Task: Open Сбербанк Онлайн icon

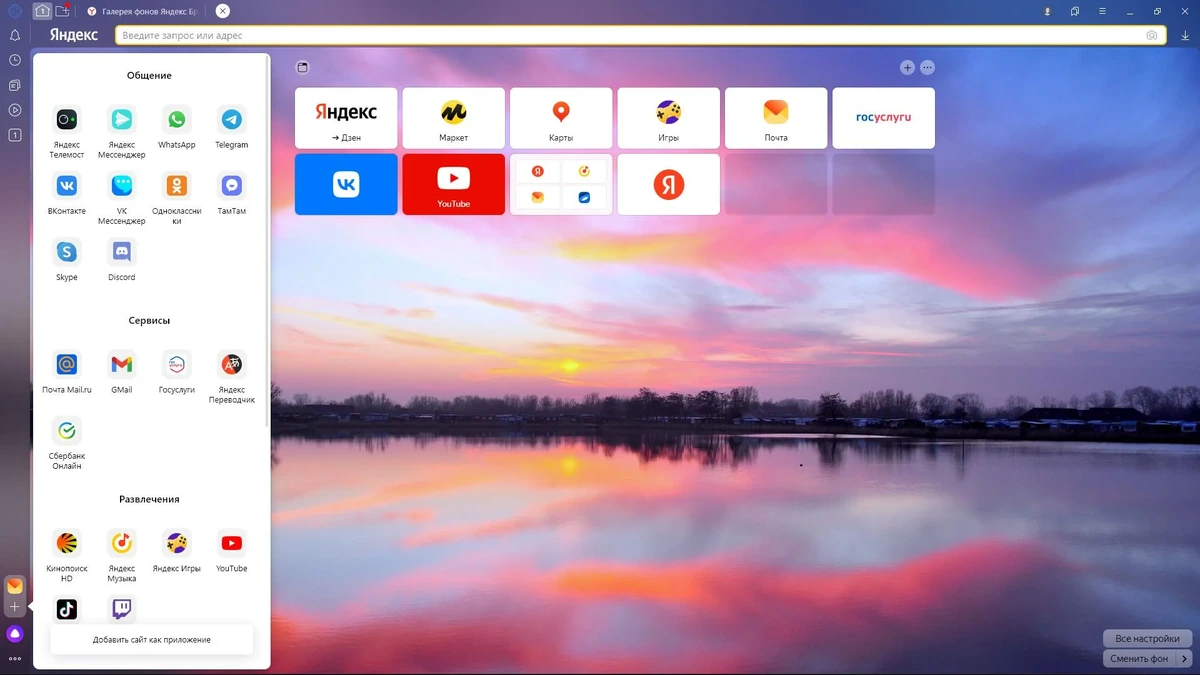Action: click(x=67, y=431)
